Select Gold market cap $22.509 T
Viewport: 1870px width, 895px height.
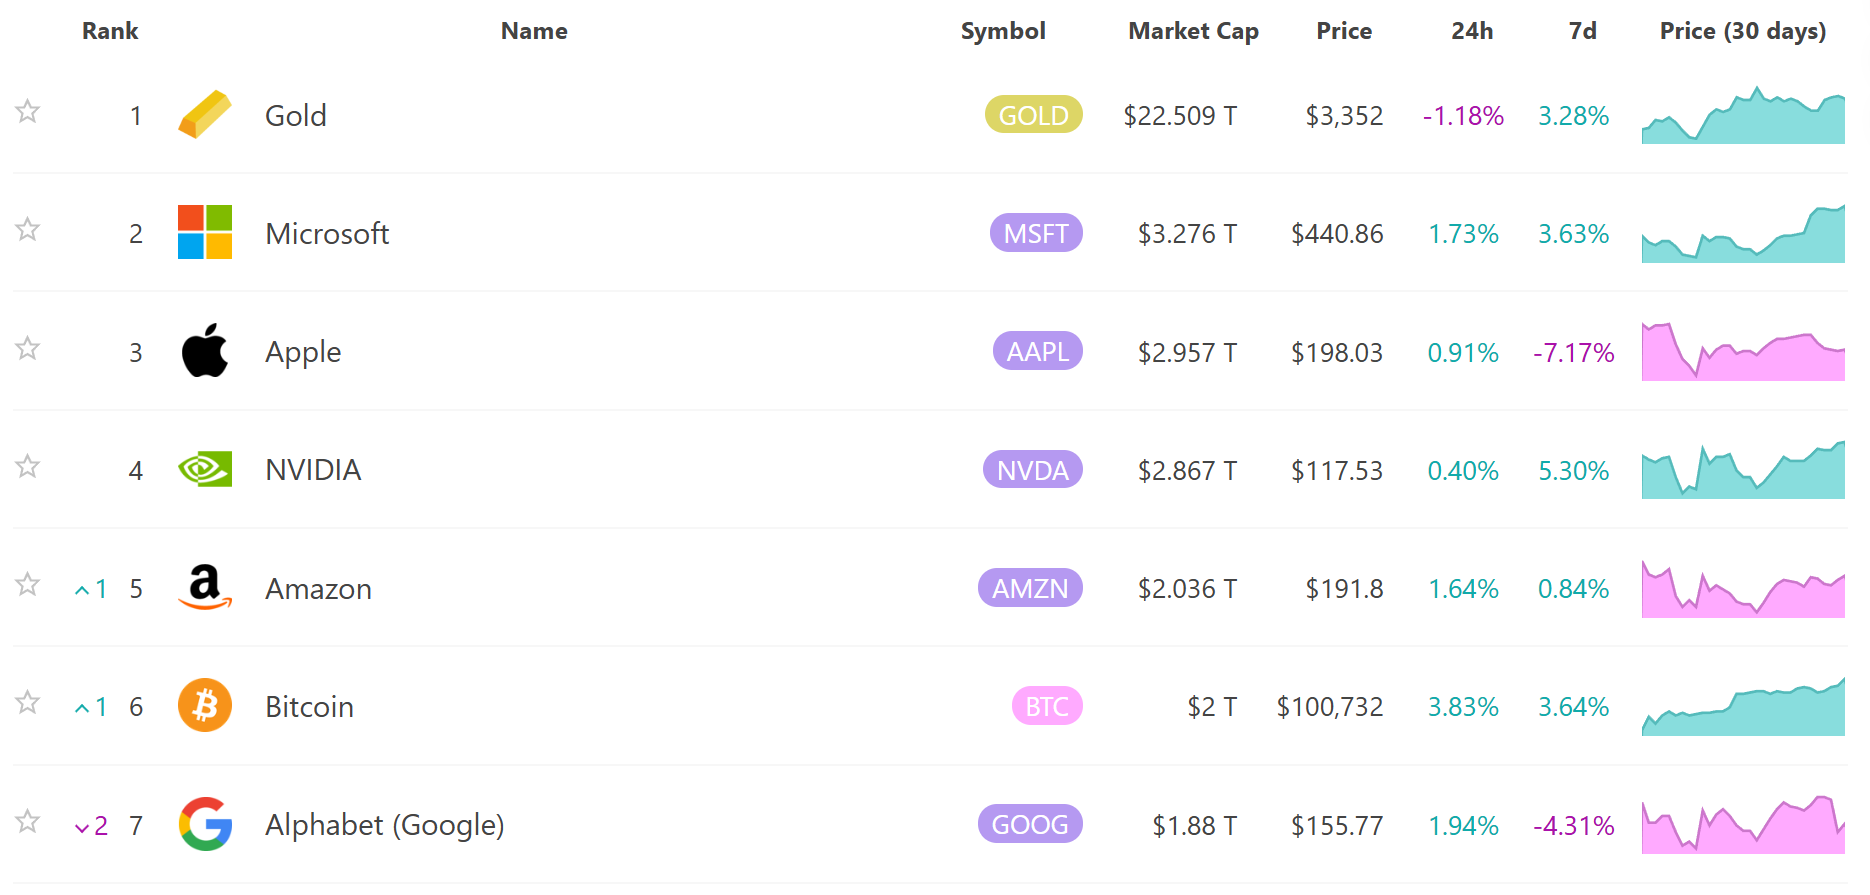1180,116
